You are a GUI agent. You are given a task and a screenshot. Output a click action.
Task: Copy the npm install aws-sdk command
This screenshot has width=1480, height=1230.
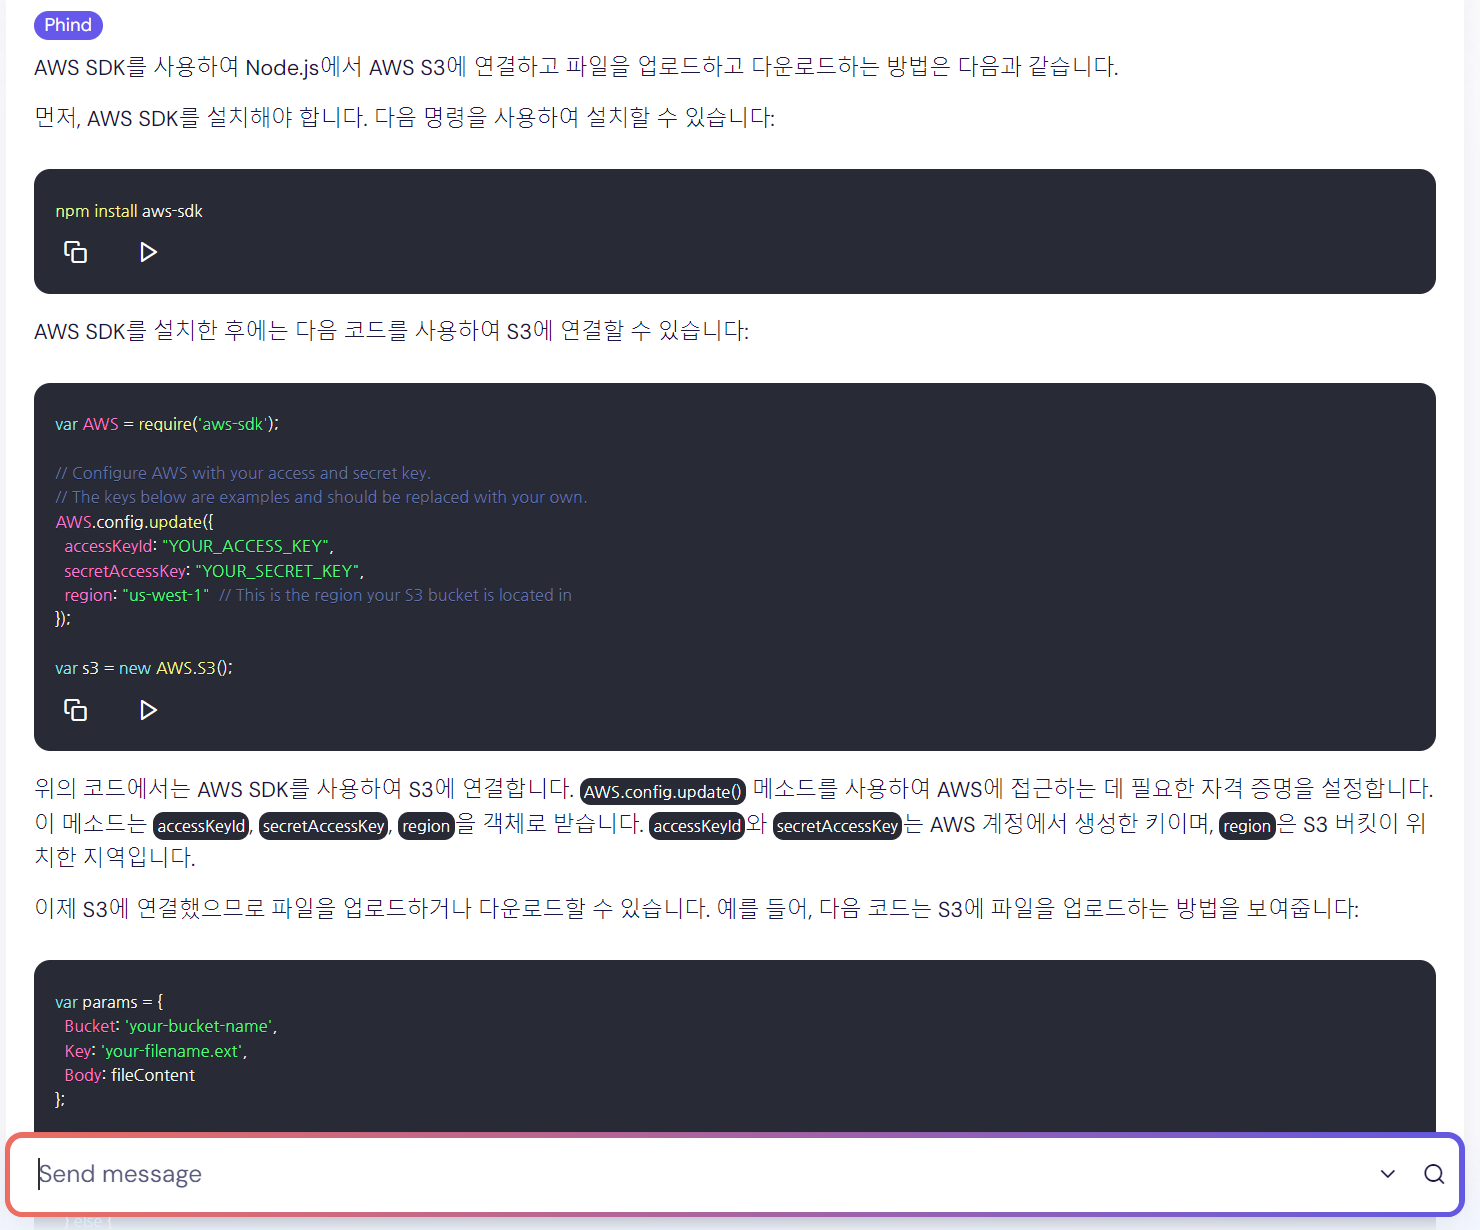point(76,252)
